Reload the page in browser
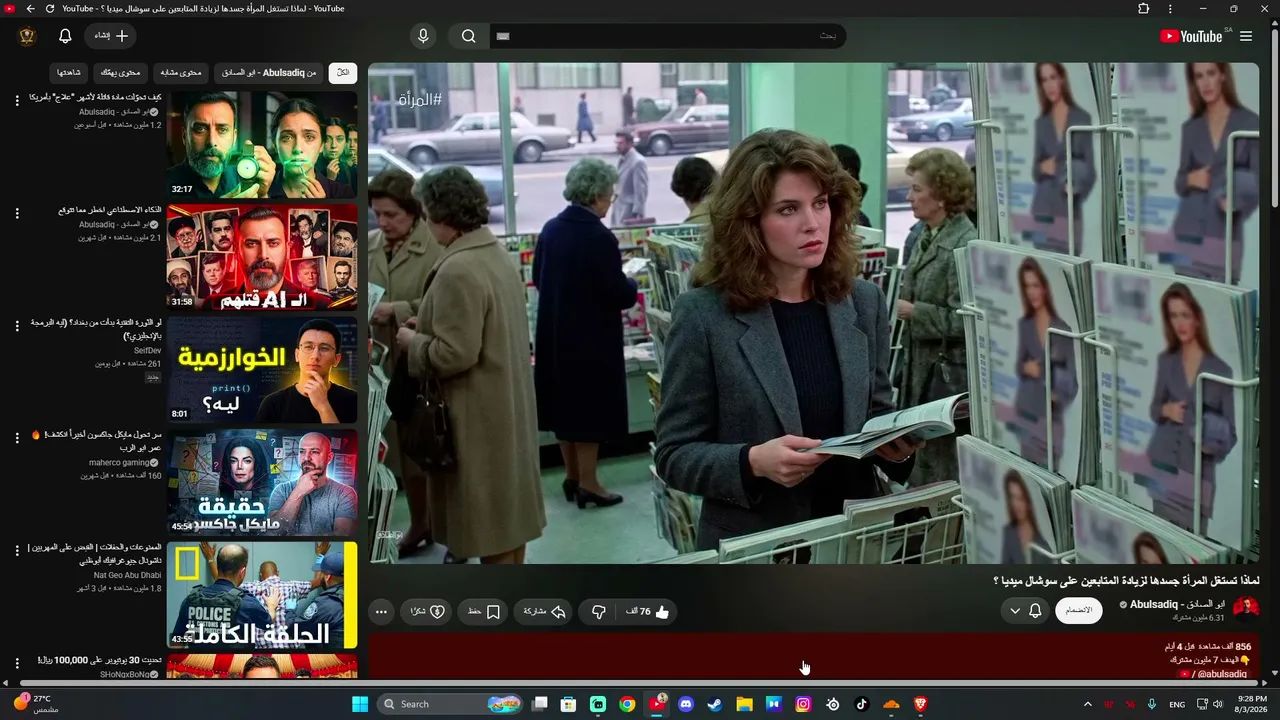The height and width of the screenshot is (720, 1280). [50, 9]
